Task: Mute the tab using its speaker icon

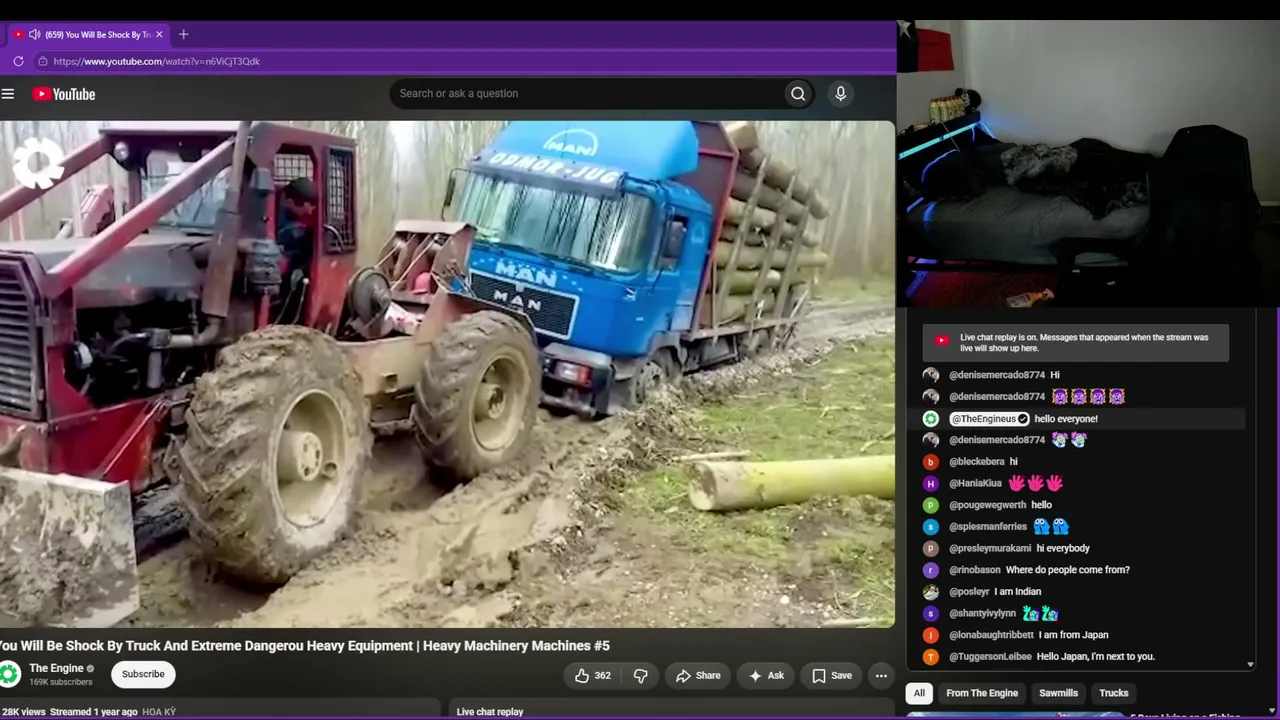Action: pyautogui.click(x=34, y=34)
